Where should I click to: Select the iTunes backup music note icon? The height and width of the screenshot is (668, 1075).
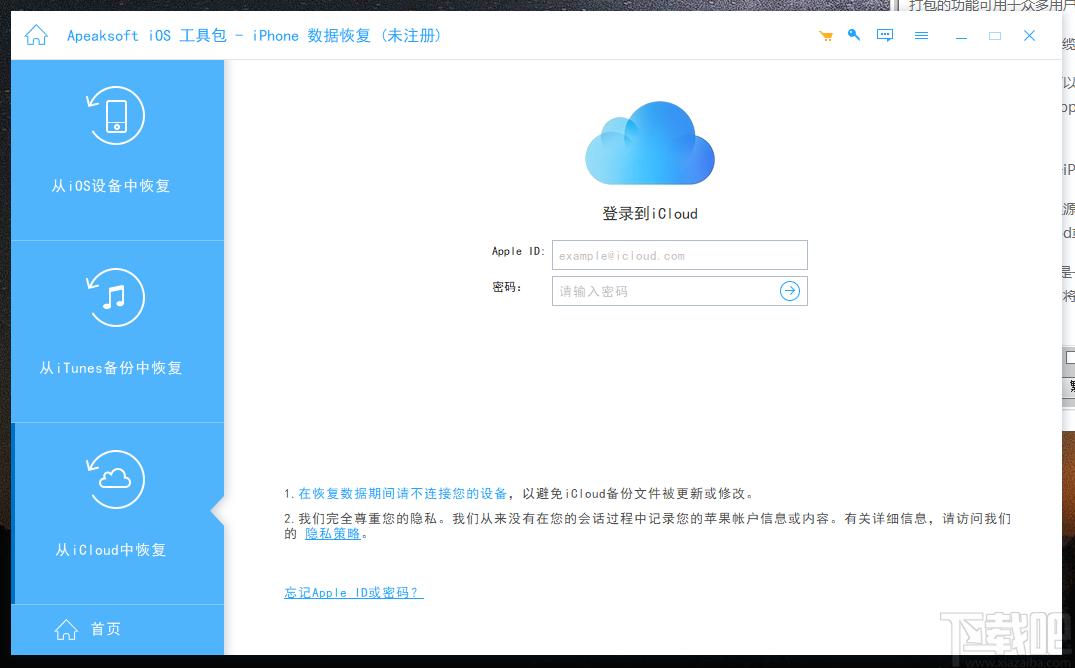116,297
